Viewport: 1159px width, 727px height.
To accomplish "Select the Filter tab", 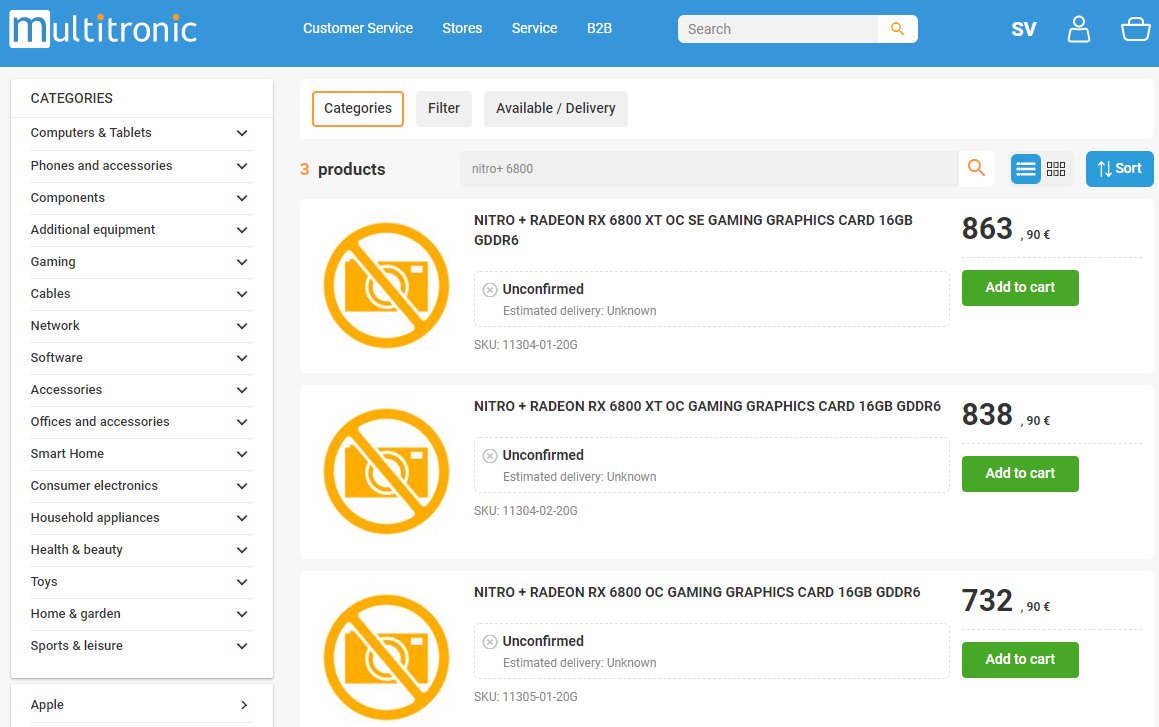I will (443, 109).
